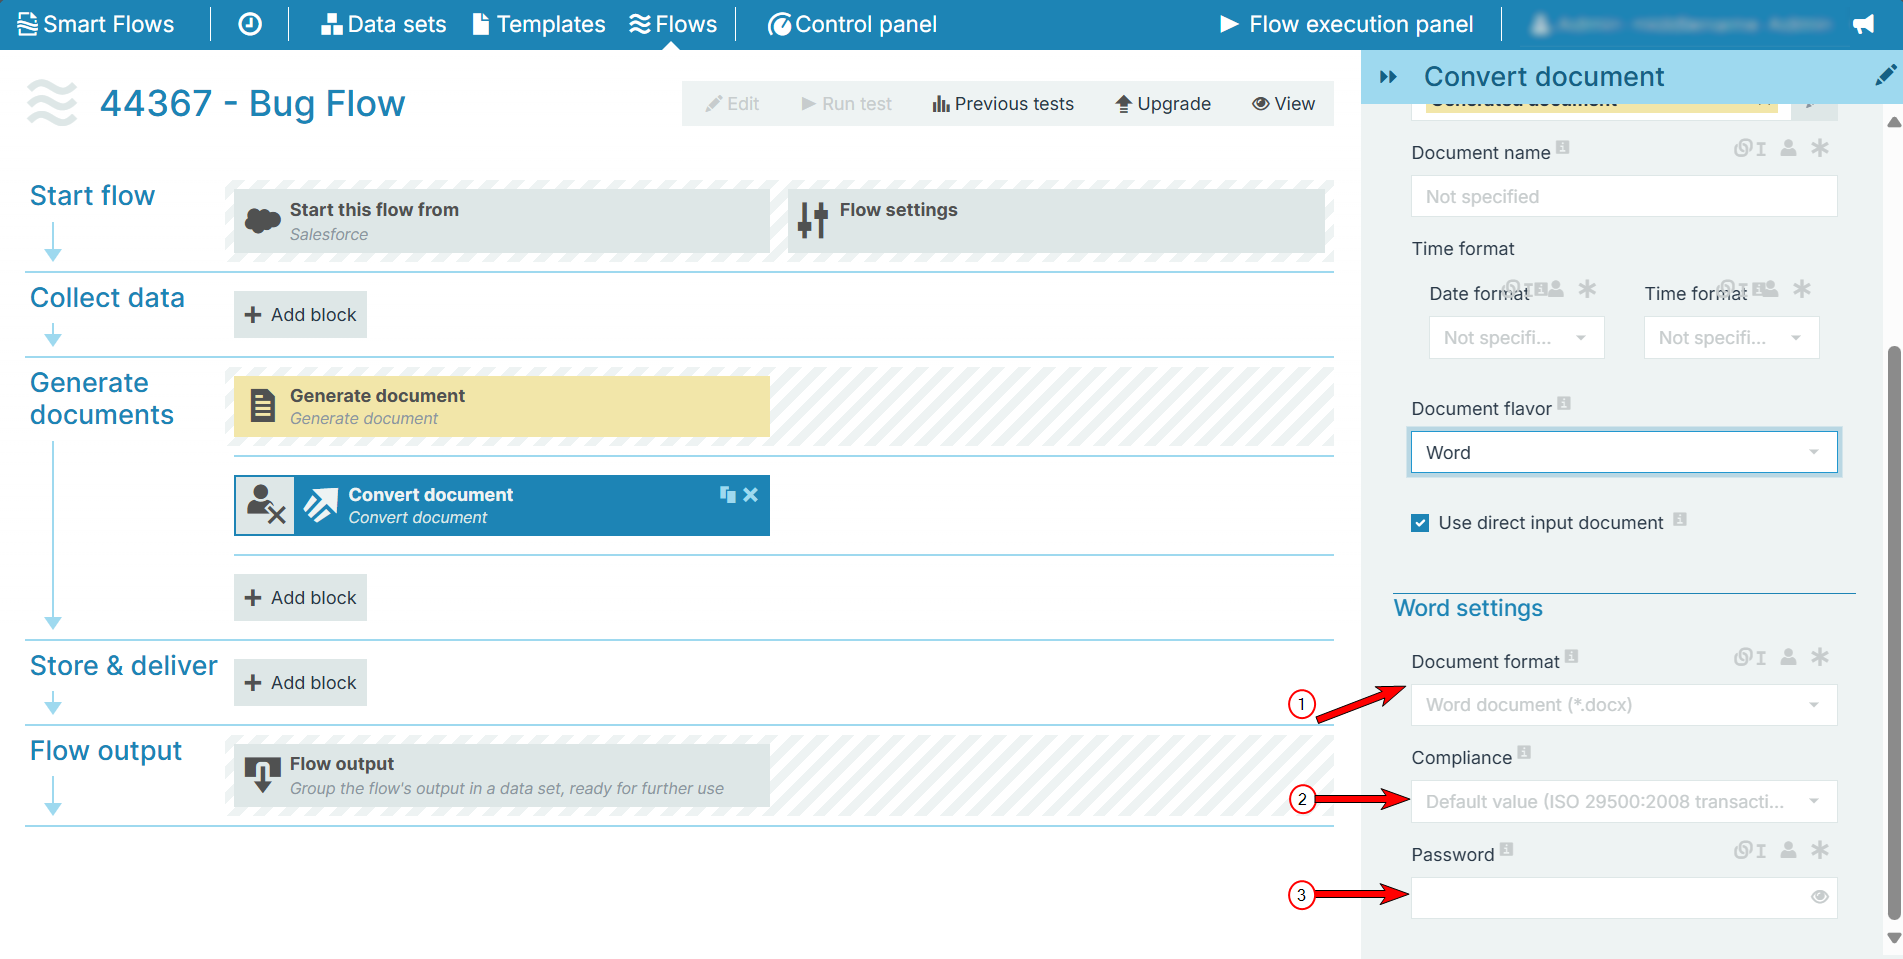
Task: Open the Compliance dropdown
Action: point(1623,801)
